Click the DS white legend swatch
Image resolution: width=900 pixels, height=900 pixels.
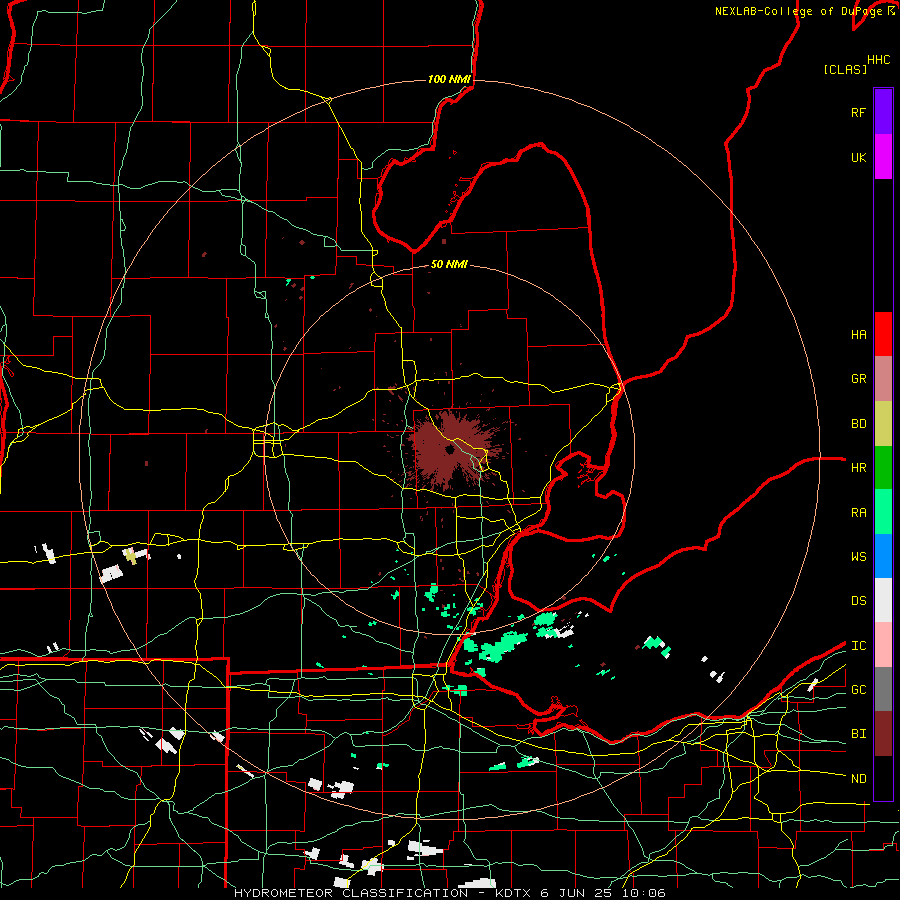point(883,600)
